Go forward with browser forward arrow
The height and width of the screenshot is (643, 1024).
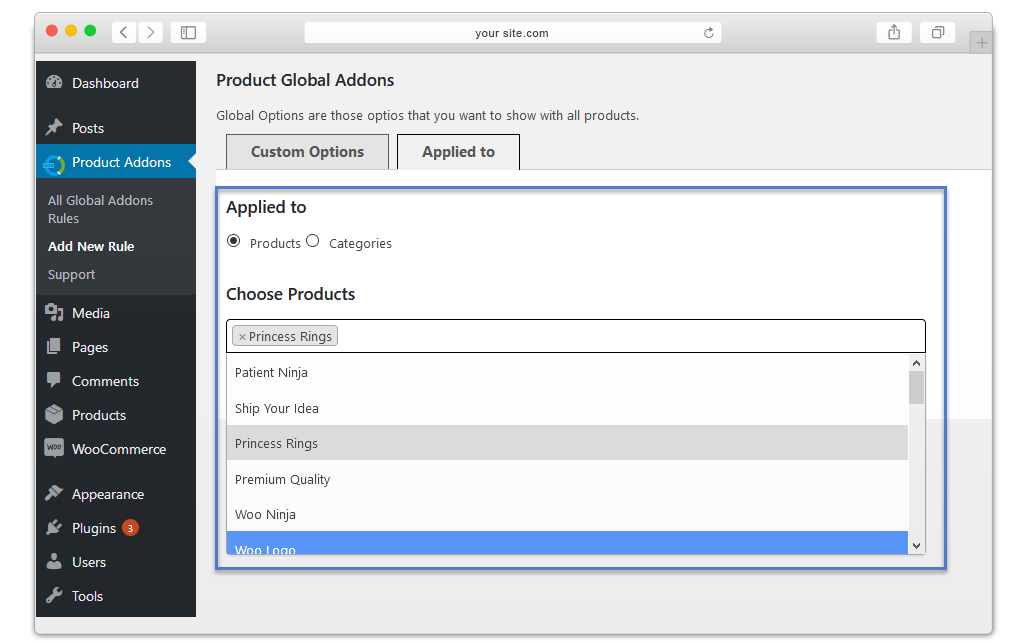(151, 32)
